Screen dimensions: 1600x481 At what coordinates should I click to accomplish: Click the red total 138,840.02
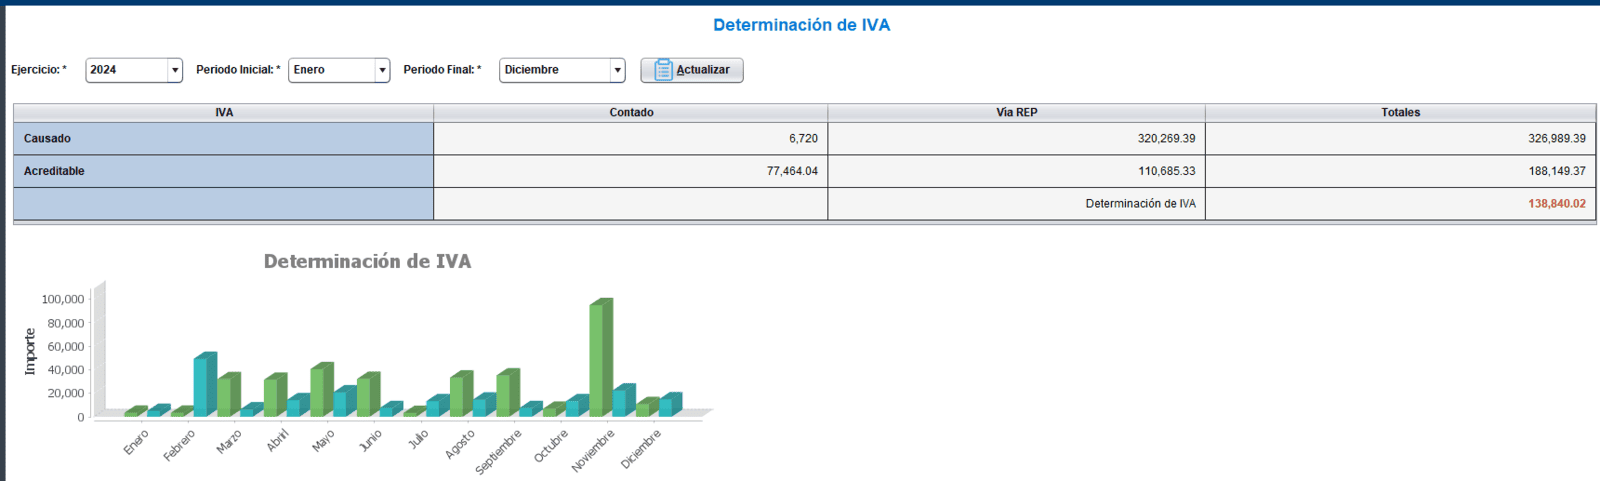tap(1556, 204)
